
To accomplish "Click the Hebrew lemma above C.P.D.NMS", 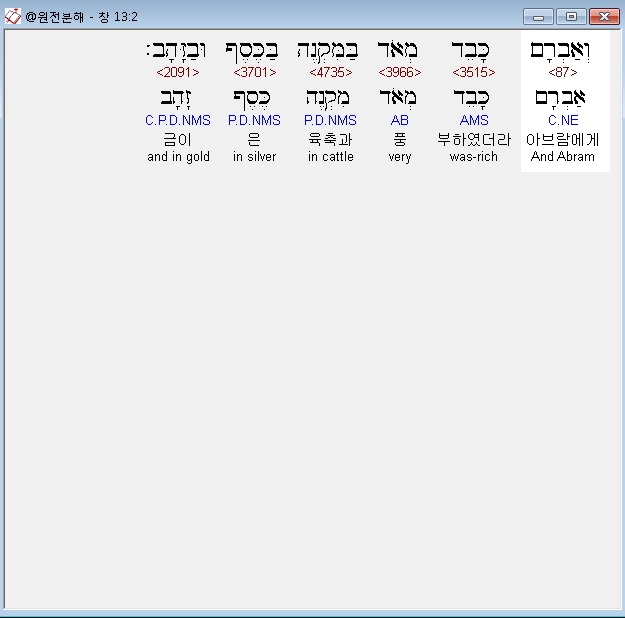I will pos(176,98).
